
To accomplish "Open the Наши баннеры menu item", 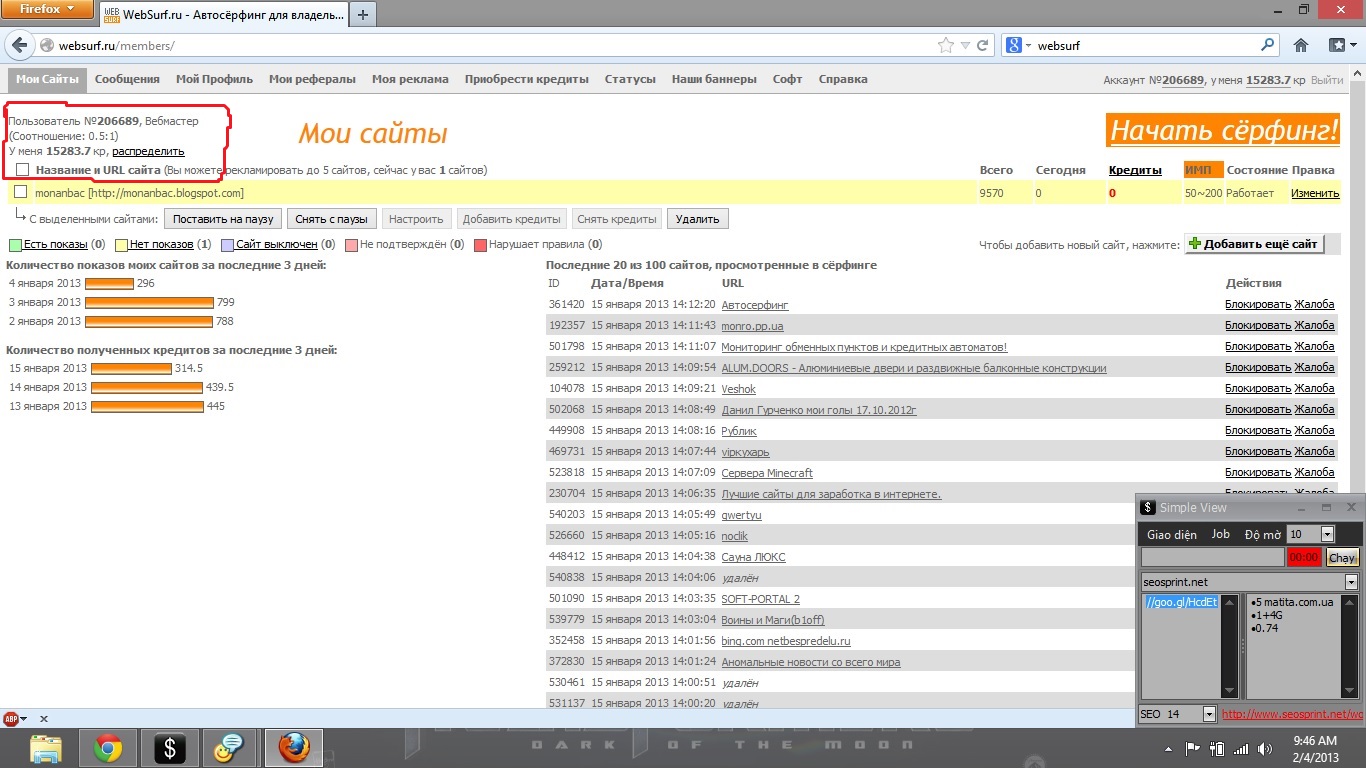I will [714, 80].
